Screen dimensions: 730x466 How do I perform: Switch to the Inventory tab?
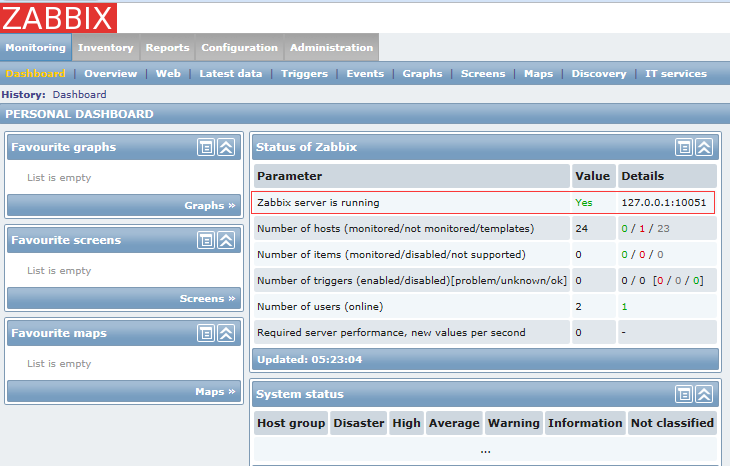click(x=105, y=47)
